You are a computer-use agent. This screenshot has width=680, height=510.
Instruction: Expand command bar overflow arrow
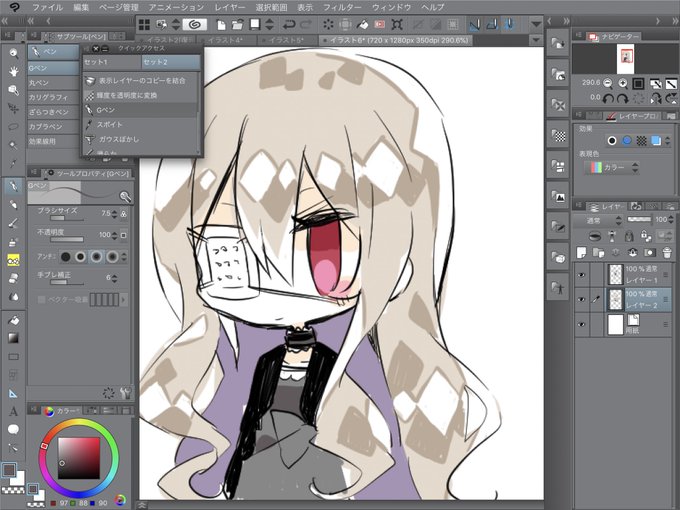536,24
